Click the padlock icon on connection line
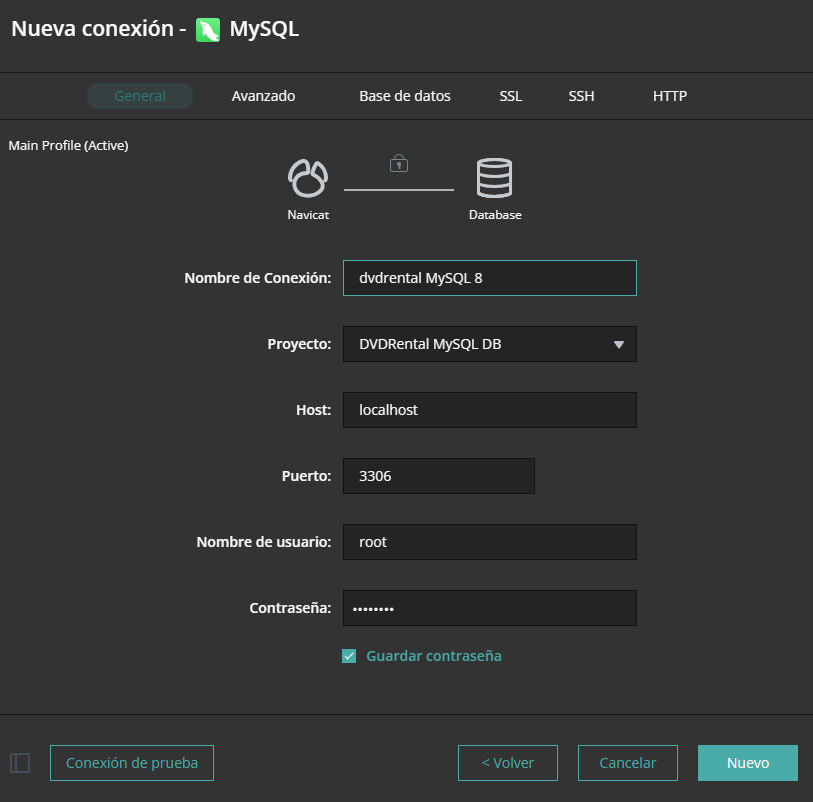Image resolution: width=813 pixels, height=802 pixels. click(399, 163)
